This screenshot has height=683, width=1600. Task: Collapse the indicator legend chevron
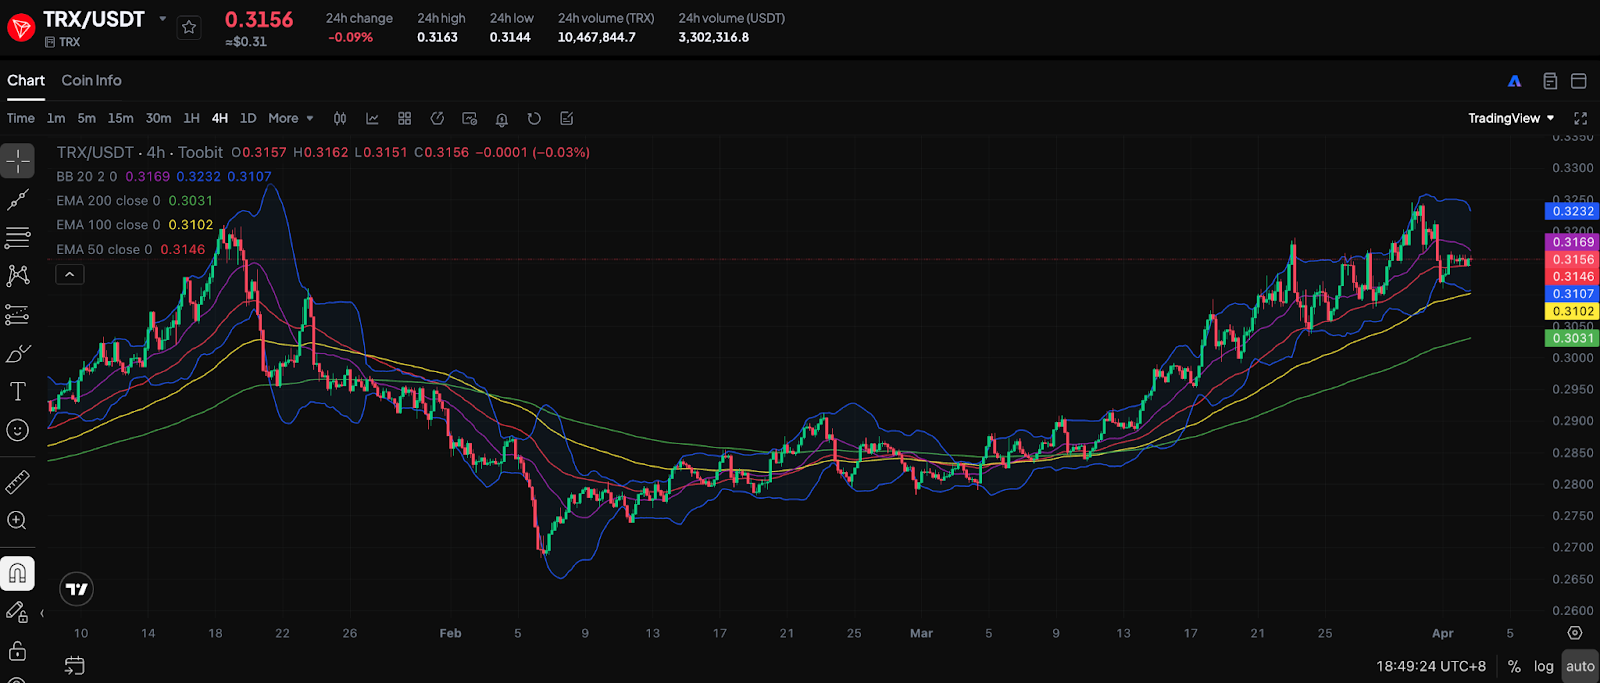coord(70,274)
